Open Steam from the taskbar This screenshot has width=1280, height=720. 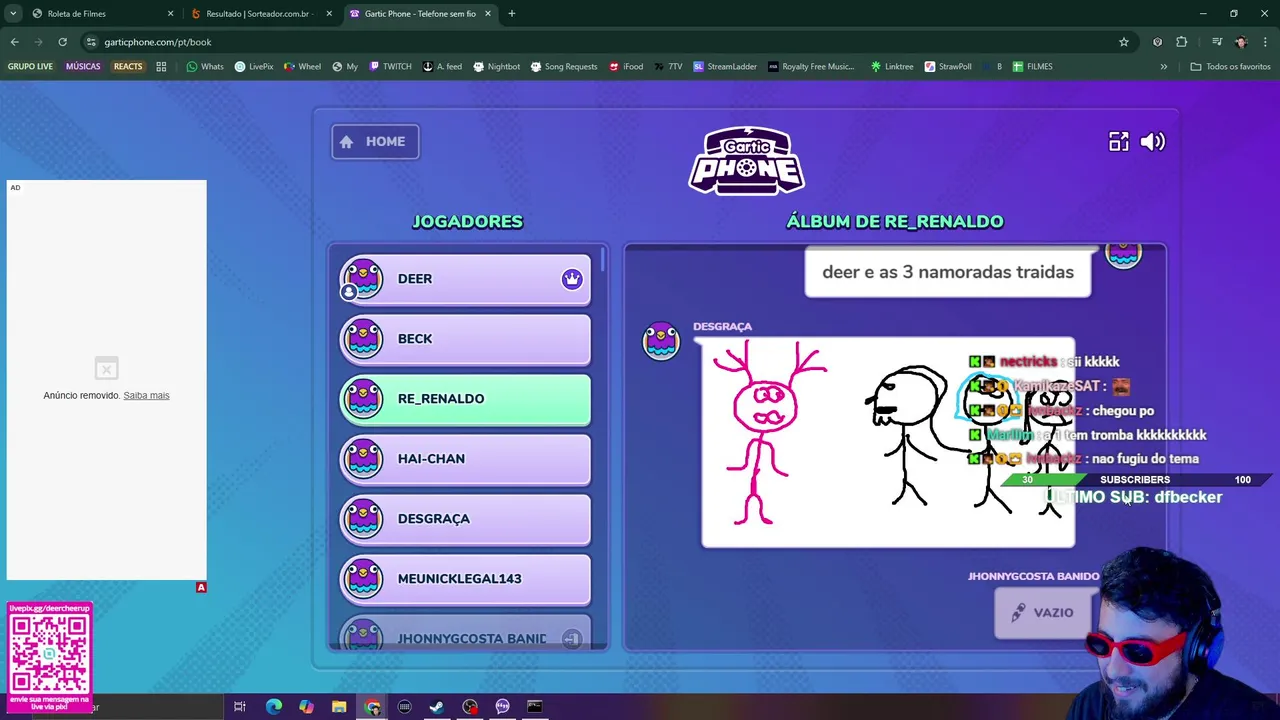point(437,707)
